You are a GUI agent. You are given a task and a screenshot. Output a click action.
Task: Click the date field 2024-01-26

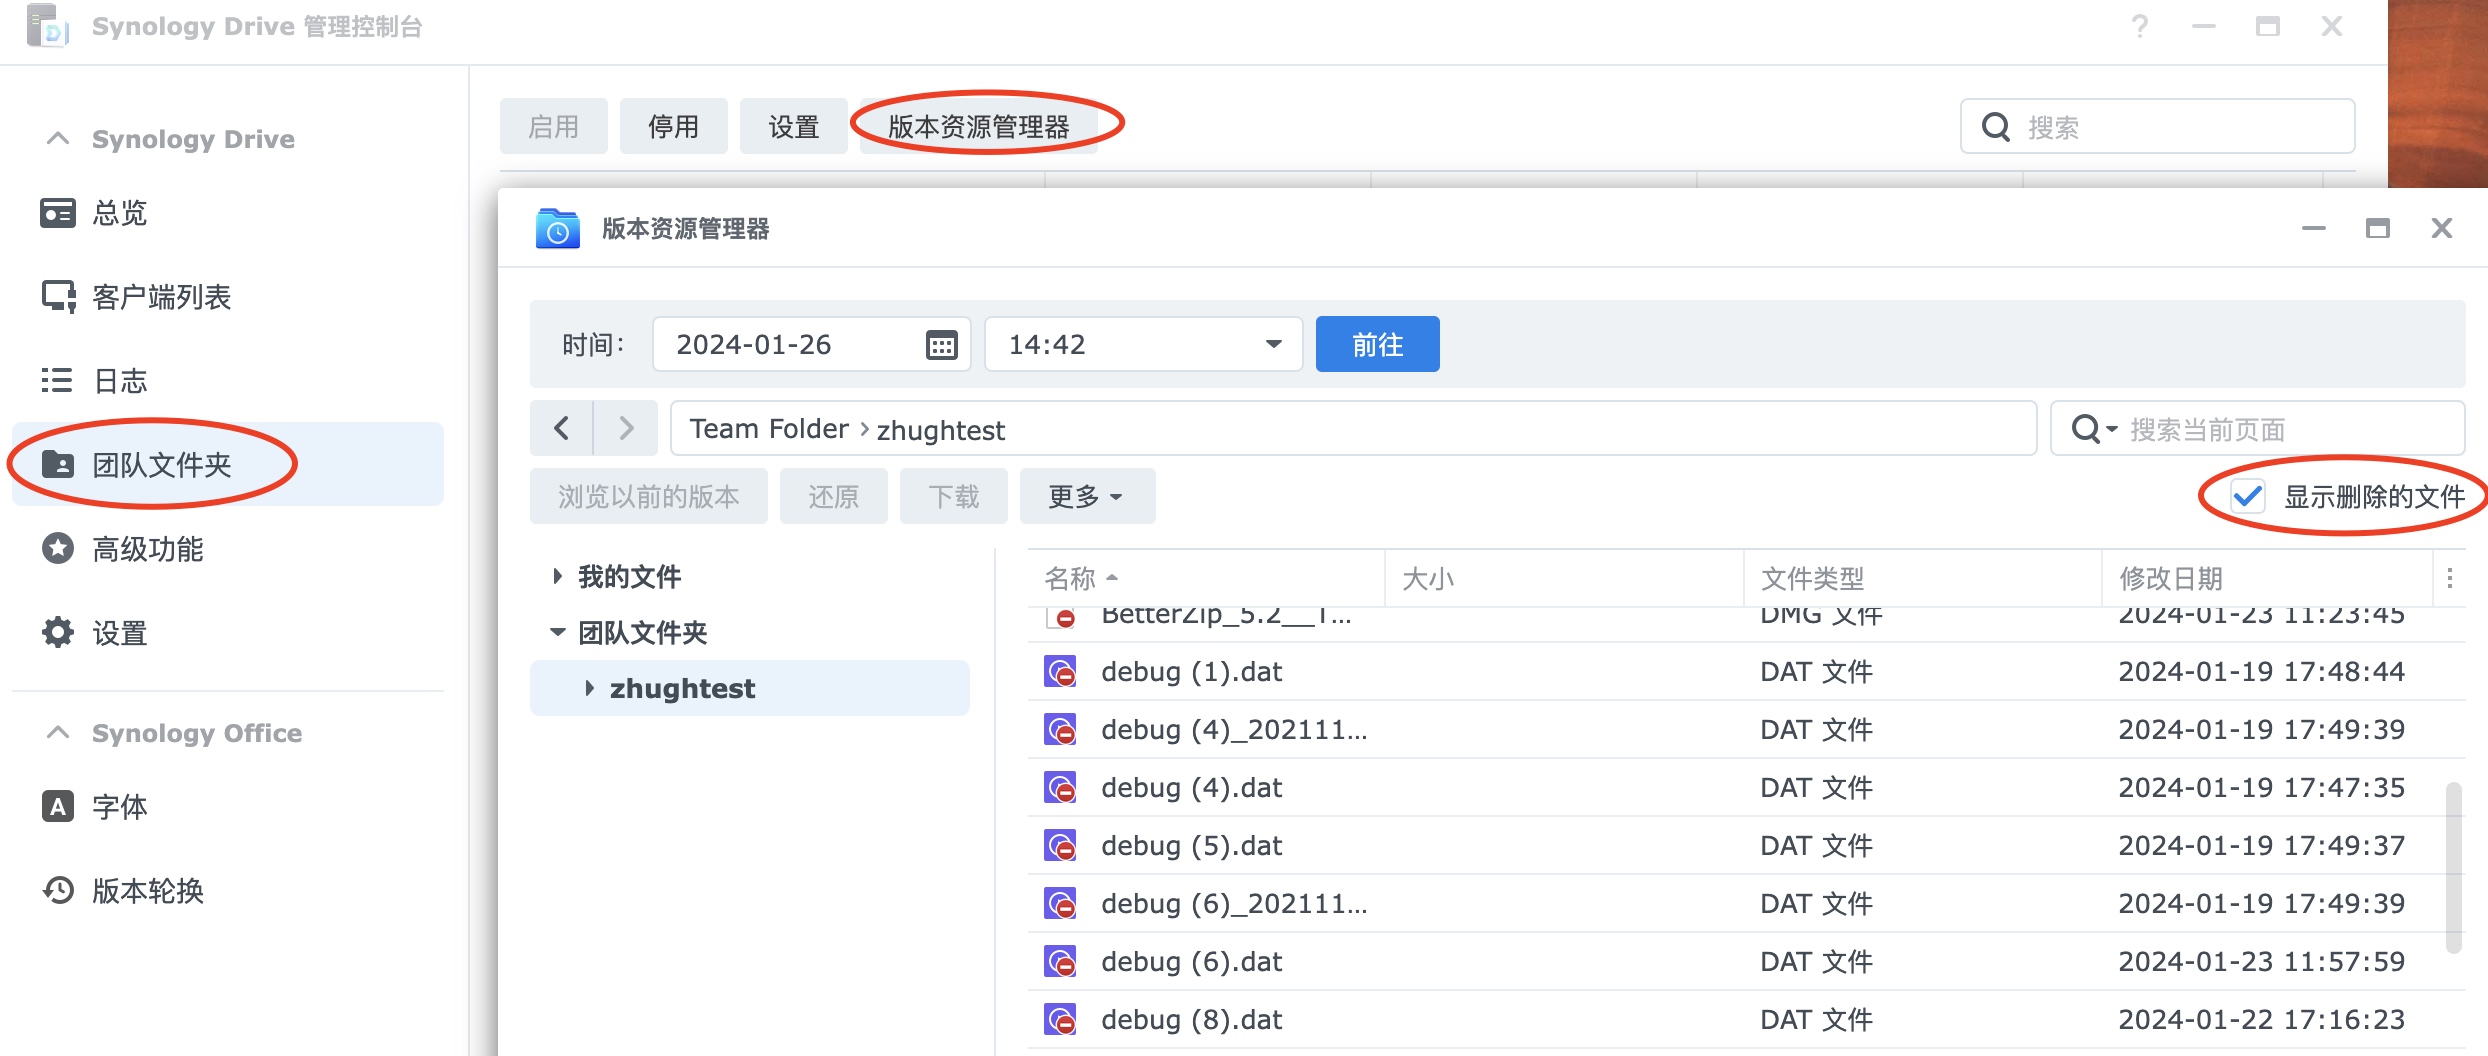[812, 344]
